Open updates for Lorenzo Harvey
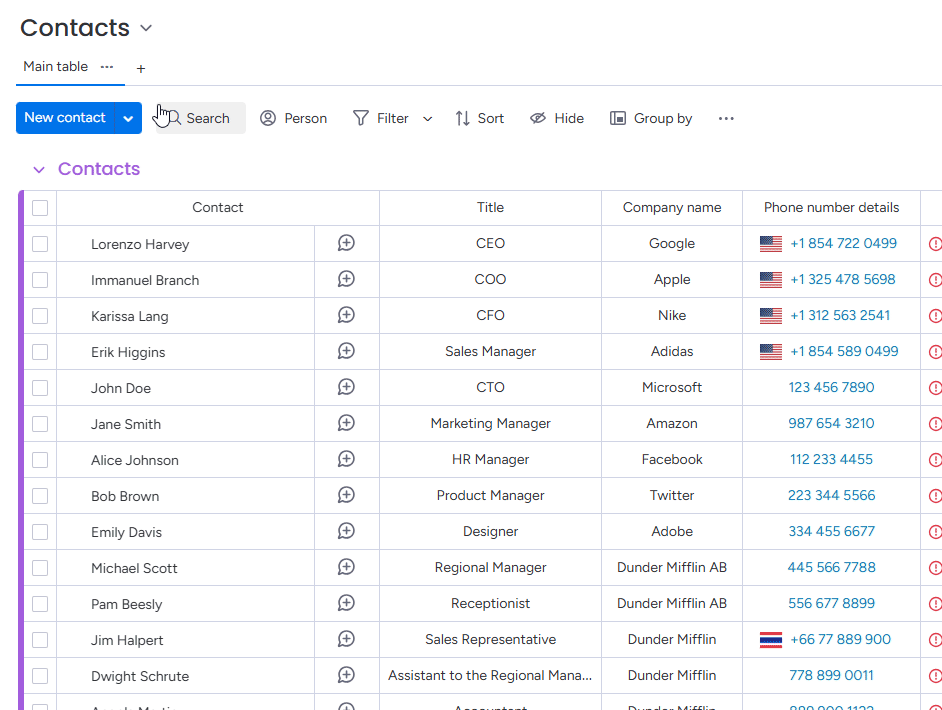Viewport: 942px width, 710px height. coord(345,243)
